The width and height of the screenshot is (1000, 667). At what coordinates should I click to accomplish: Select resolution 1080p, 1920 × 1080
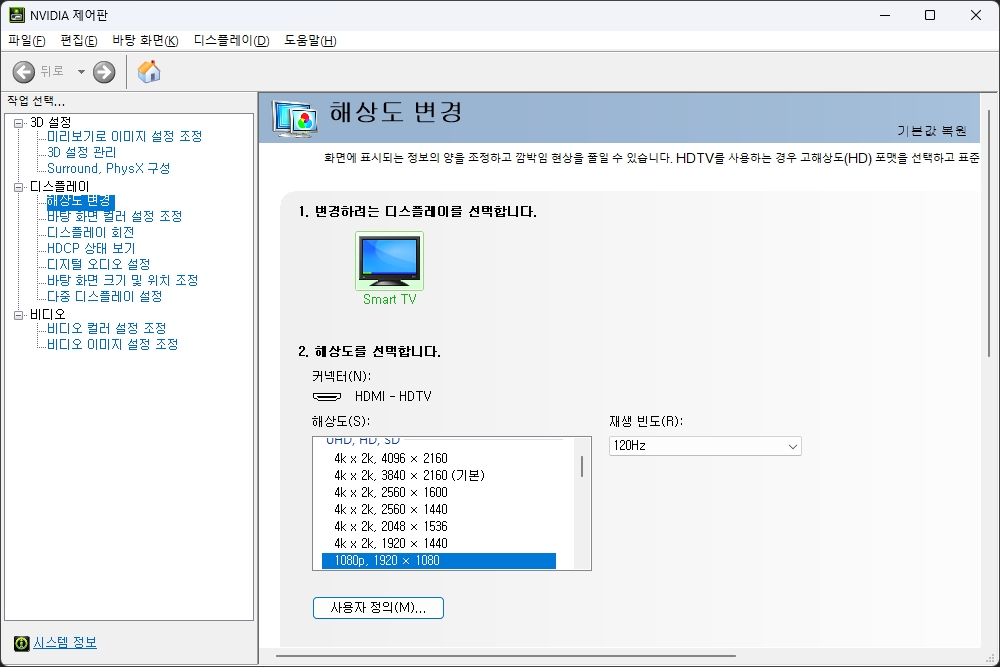(439, 561)
